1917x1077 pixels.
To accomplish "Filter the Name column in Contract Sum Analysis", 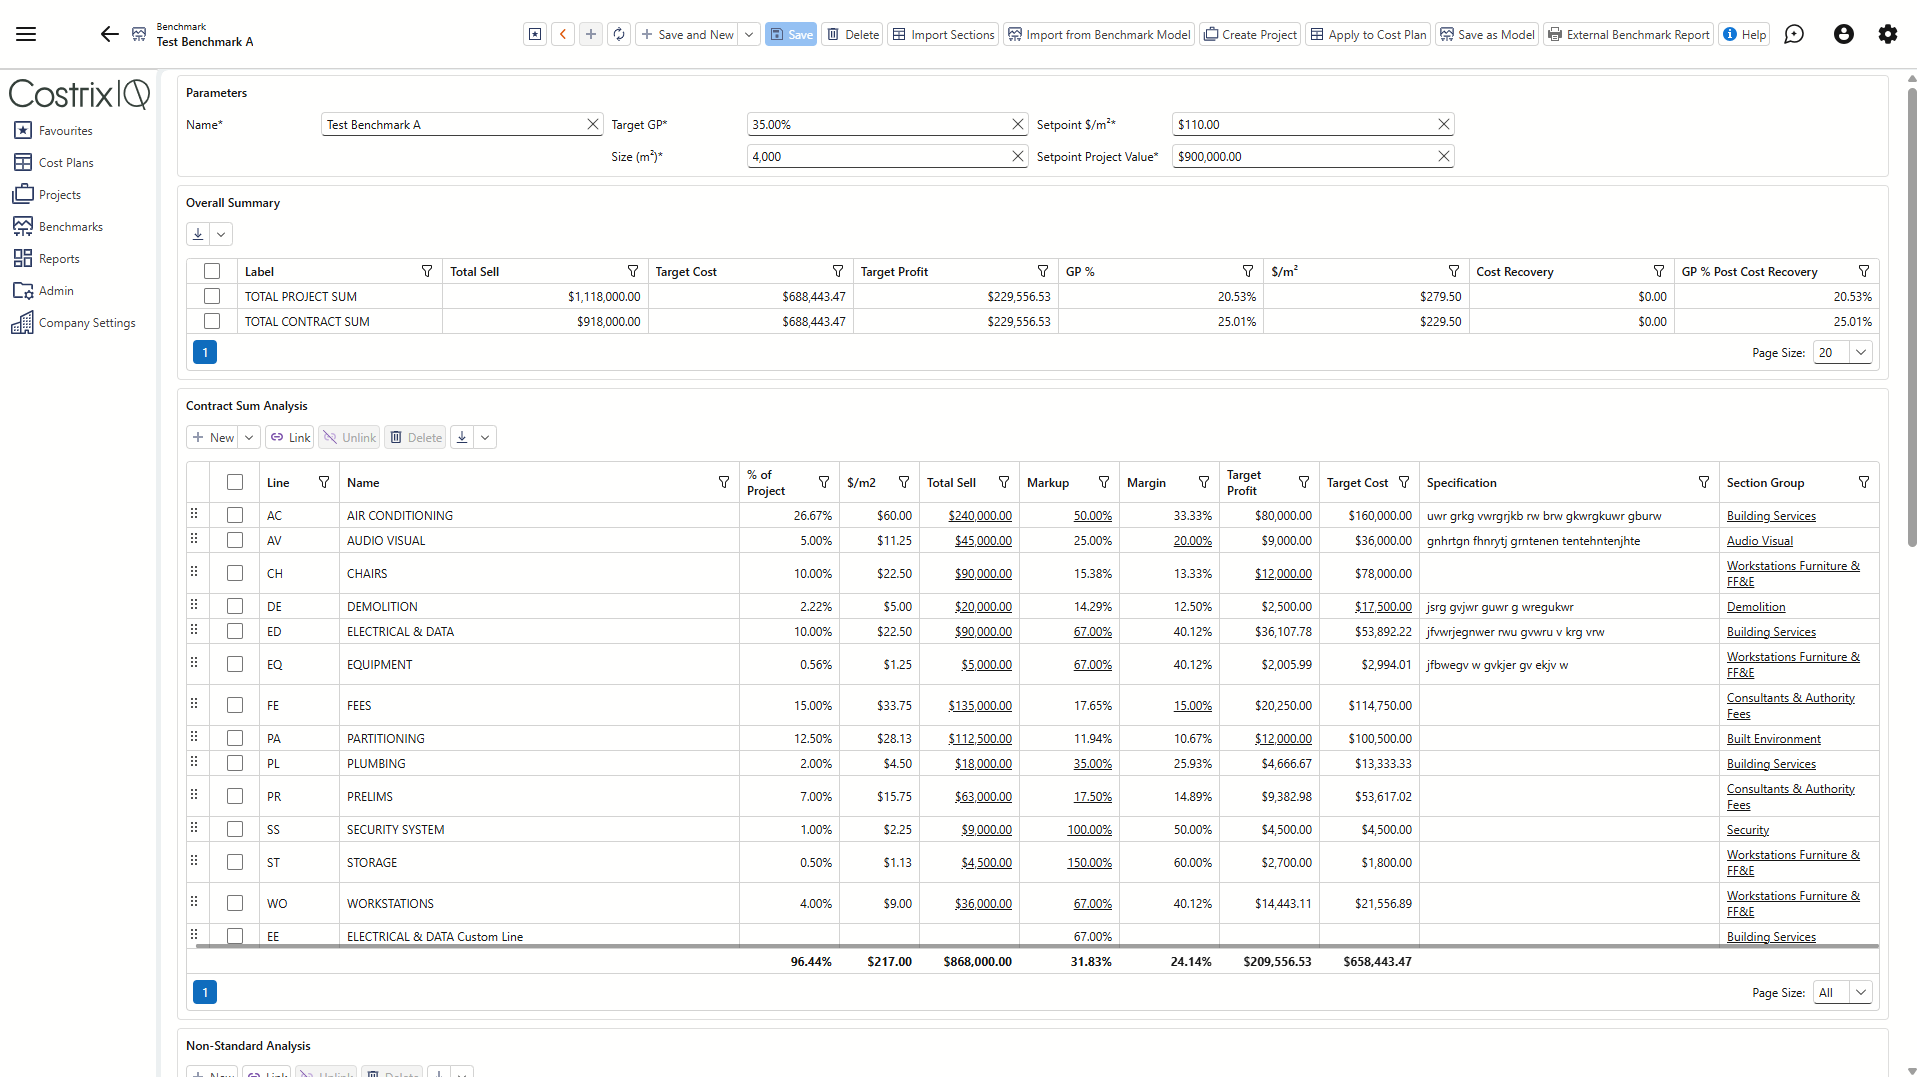I will (724, 482).
